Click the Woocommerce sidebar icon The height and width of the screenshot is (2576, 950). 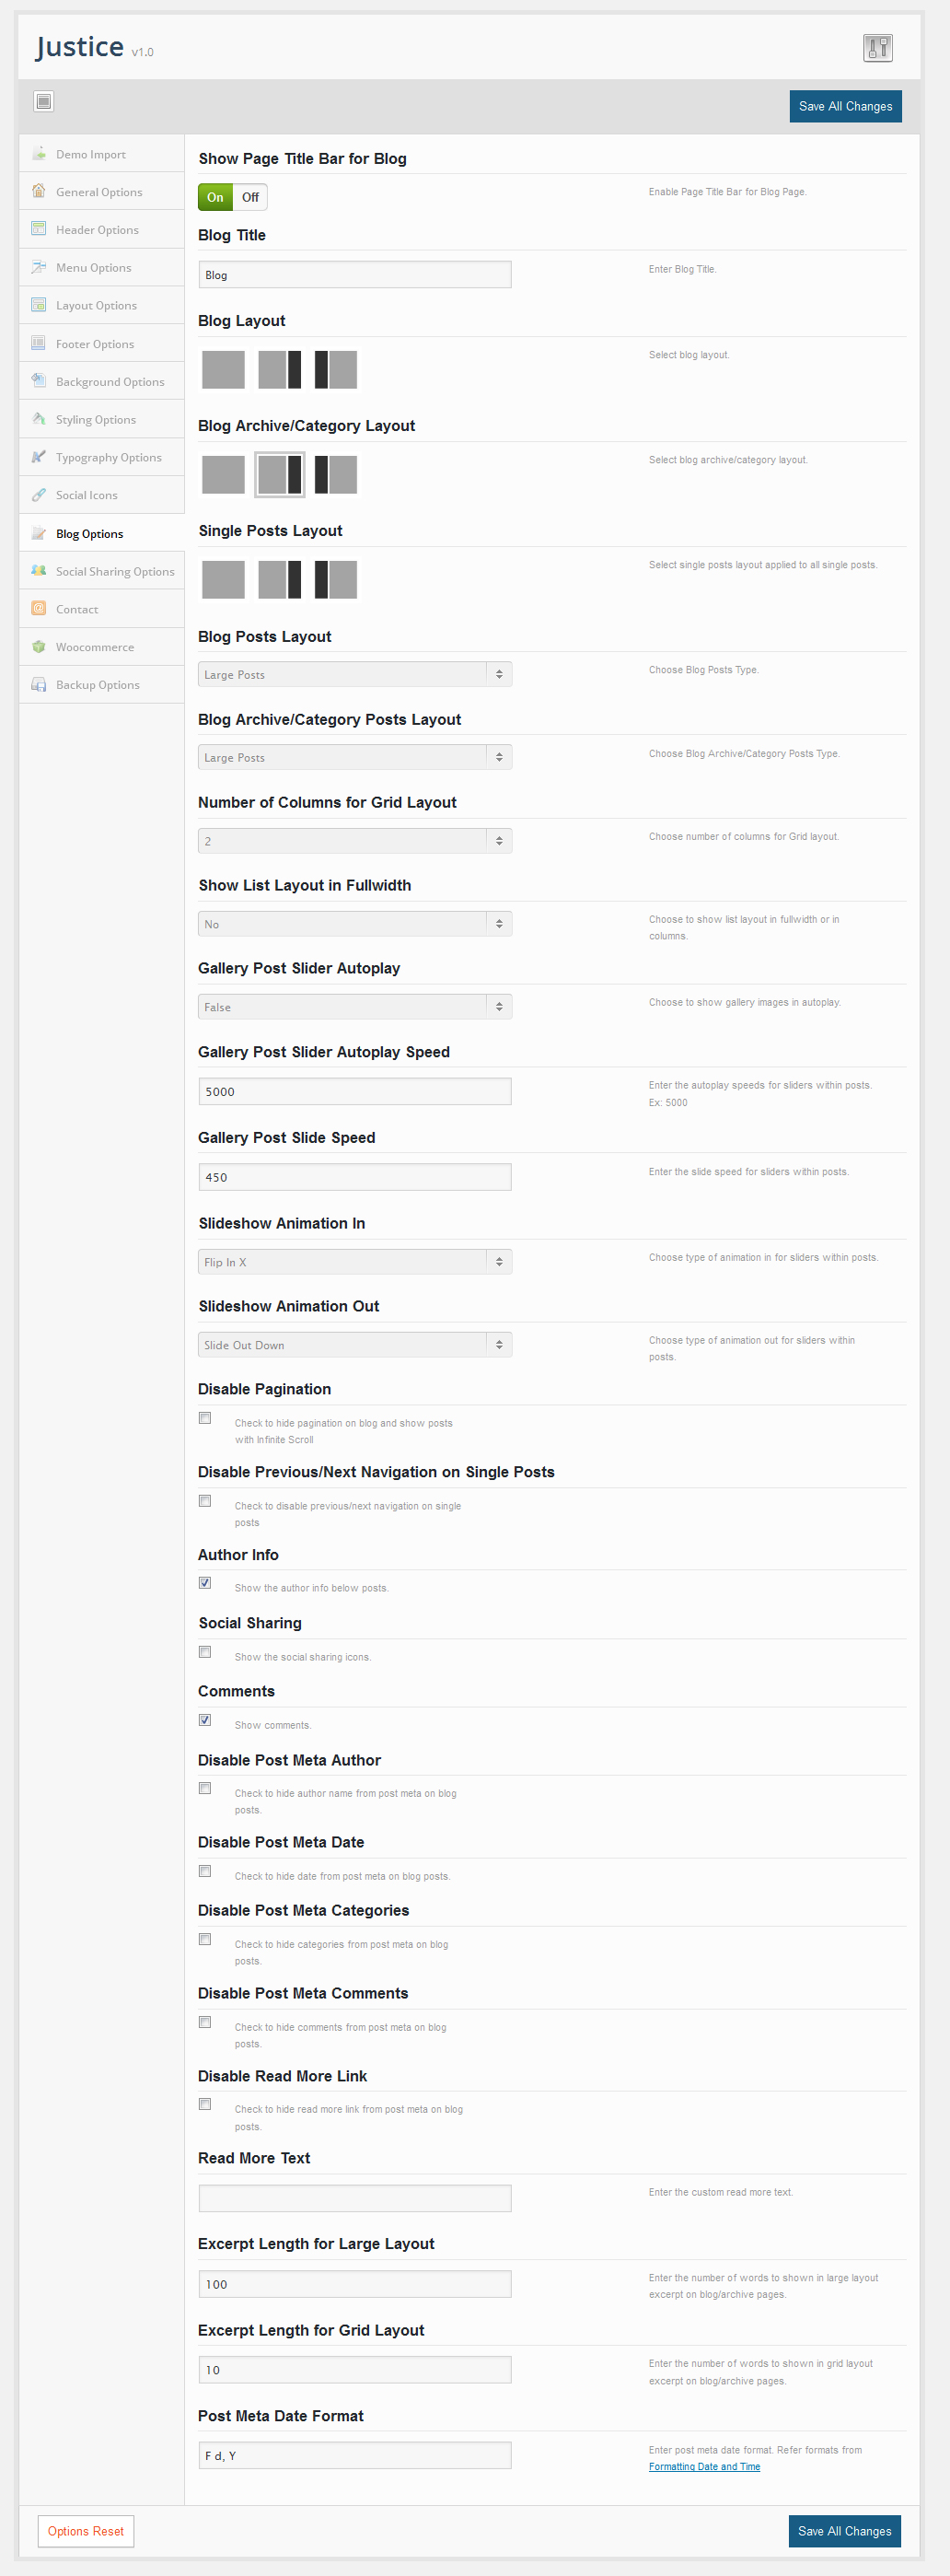pos(39,647)
